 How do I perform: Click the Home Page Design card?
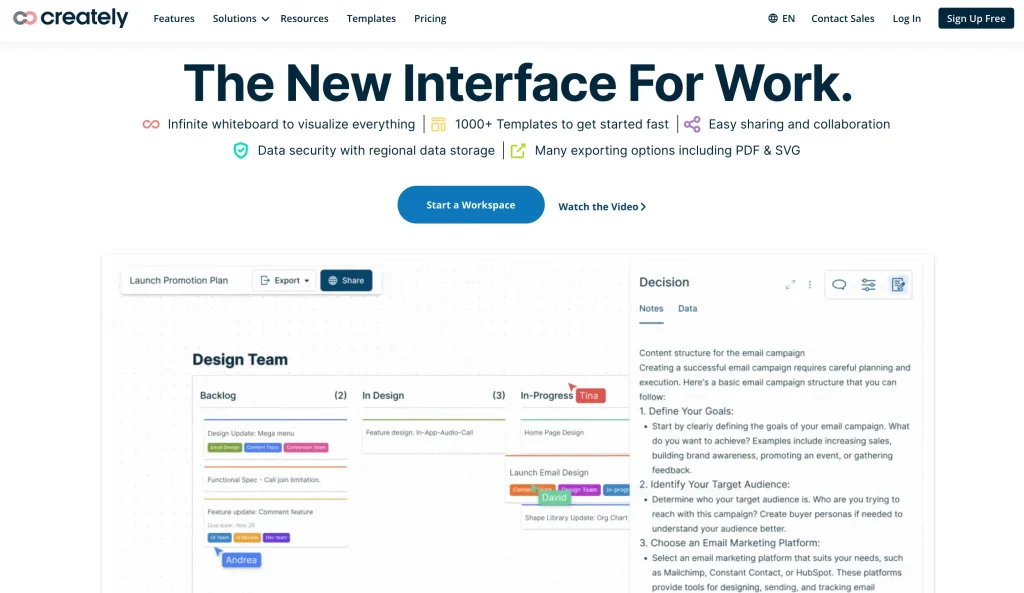click(575, 436)
